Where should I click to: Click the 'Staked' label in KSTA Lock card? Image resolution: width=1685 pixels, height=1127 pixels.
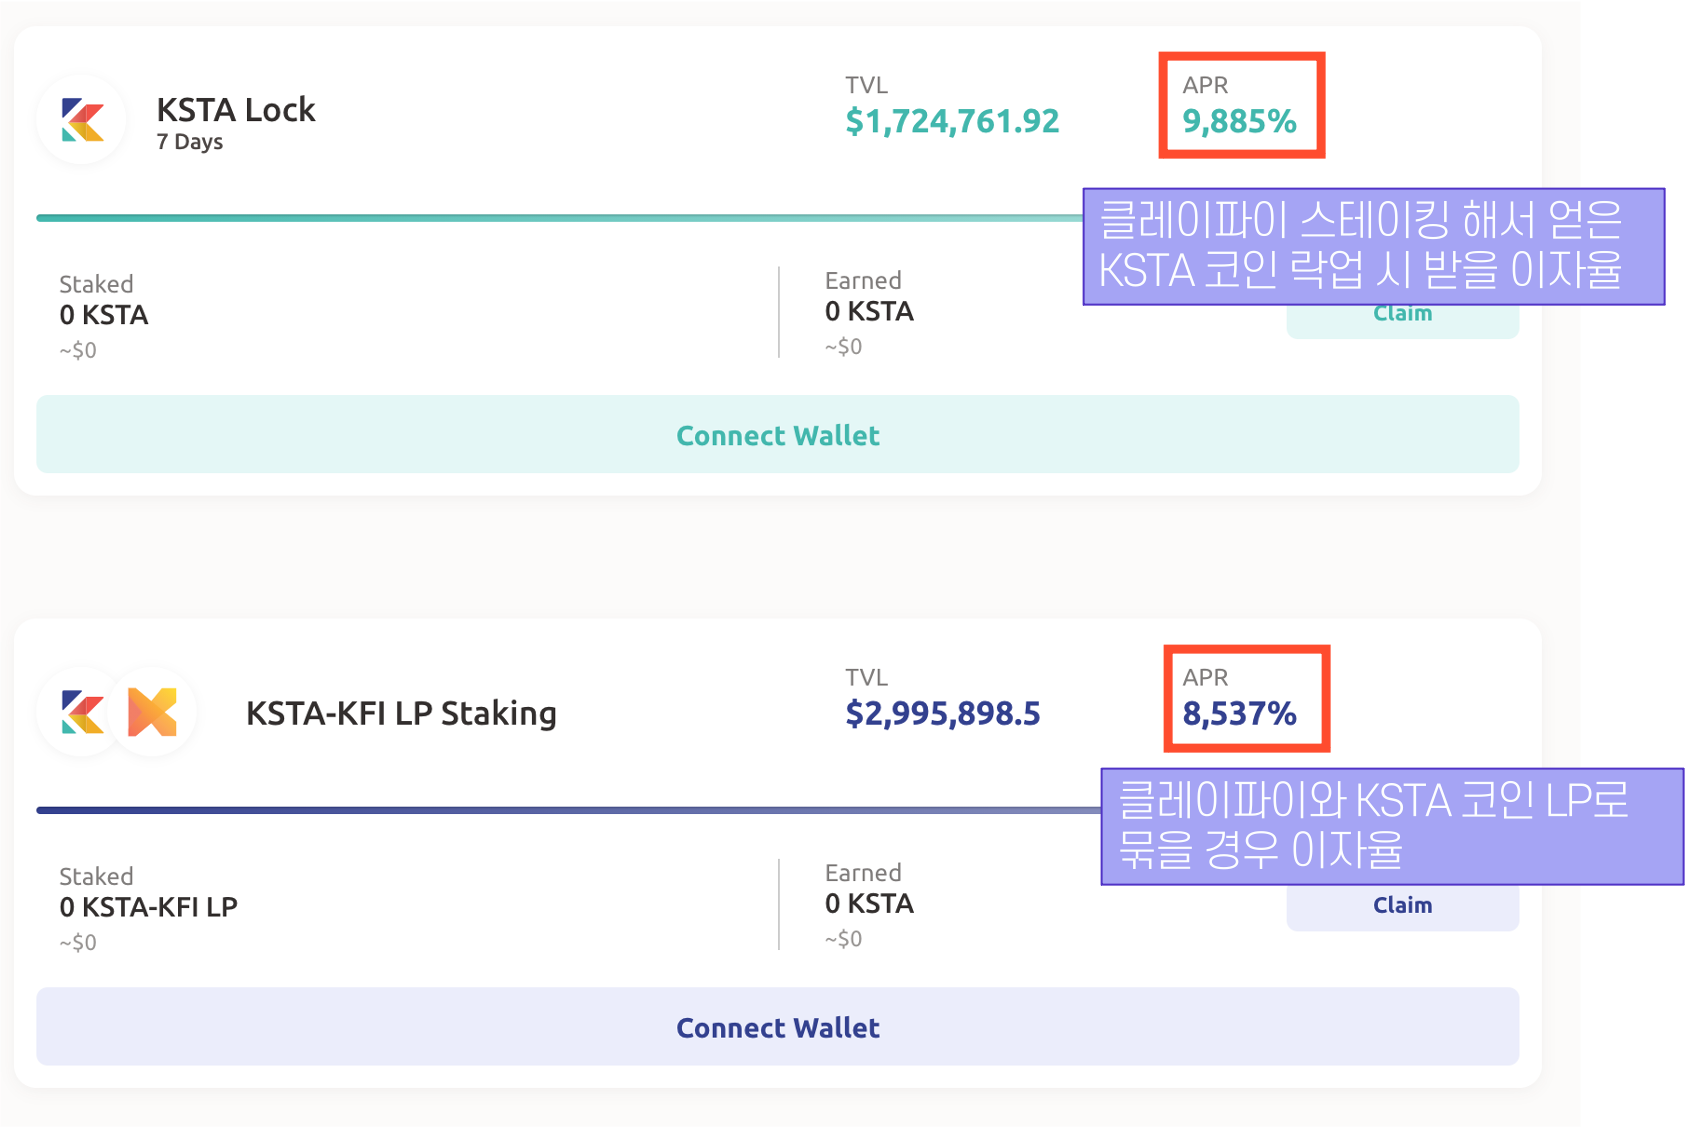coord(96,284)
